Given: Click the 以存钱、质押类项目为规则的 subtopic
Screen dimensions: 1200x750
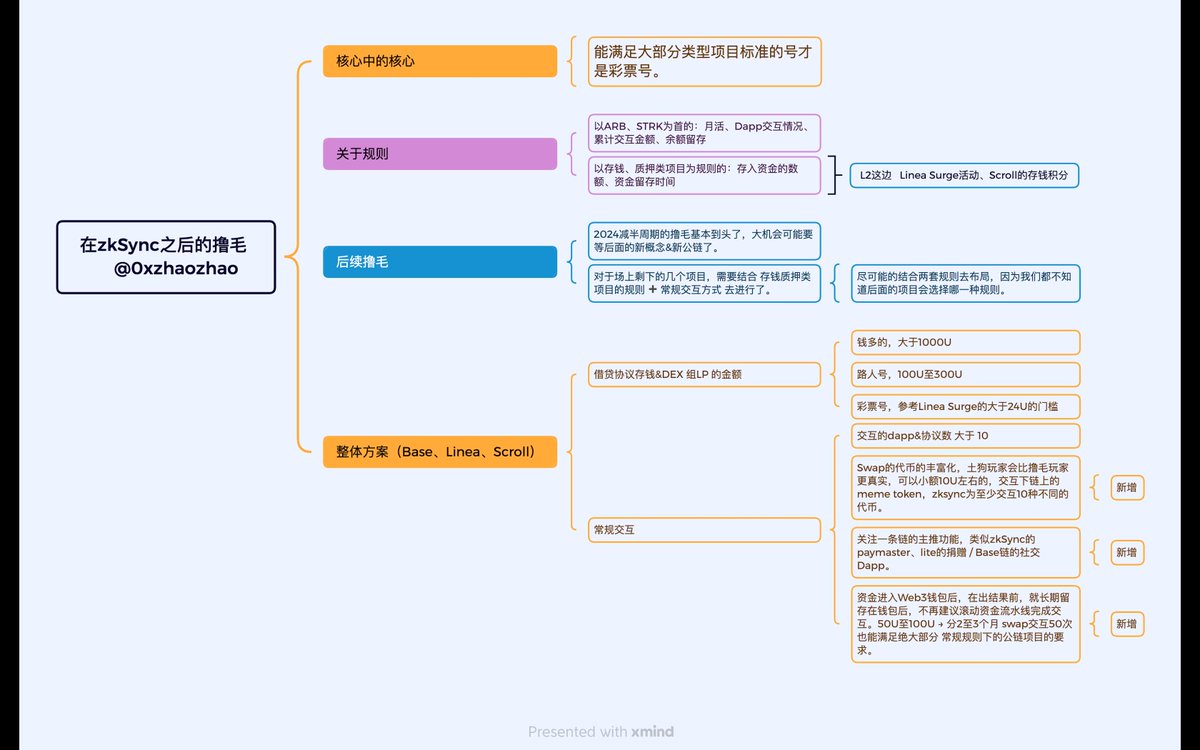Looking at the screenshot, I should point(705,175).
